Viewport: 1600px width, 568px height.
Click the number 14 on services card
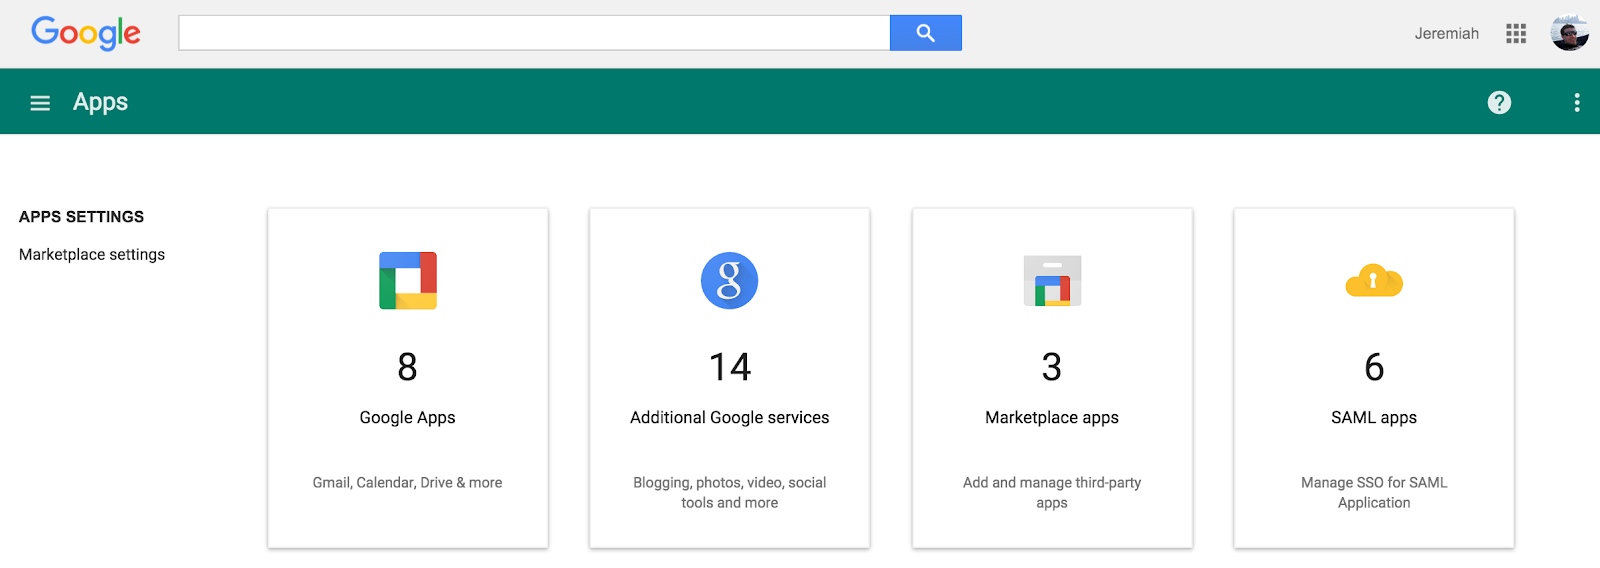(730, 367)
